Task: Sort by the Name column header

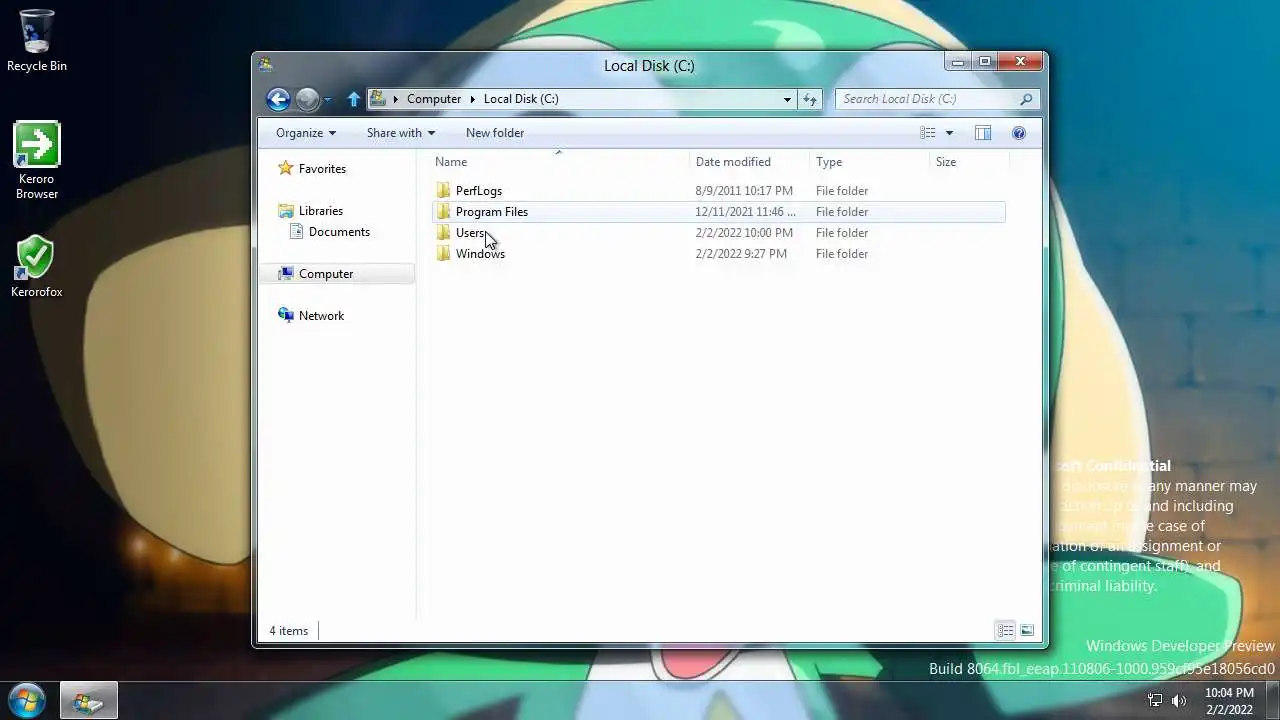Action: click(x=561, y=162)
